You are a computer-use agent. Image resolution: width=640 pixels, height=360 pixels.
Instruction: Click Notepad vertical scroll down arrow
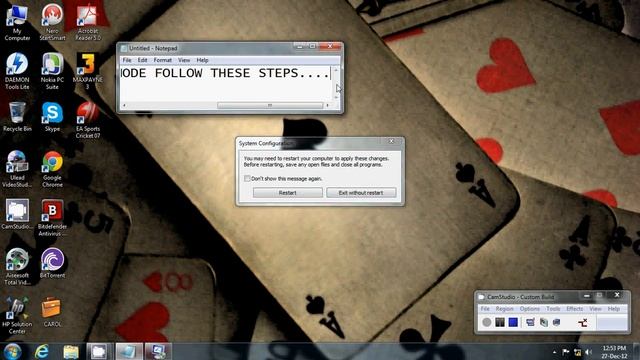tap(336, 97)
